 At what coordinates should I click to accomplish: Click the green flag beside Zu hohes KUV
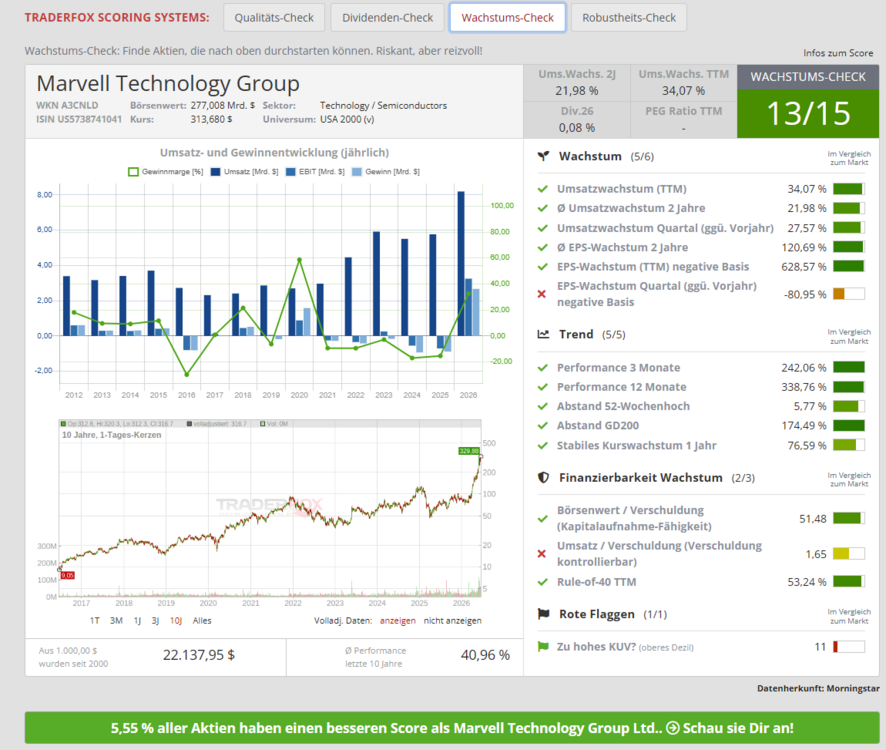point(543,647)
